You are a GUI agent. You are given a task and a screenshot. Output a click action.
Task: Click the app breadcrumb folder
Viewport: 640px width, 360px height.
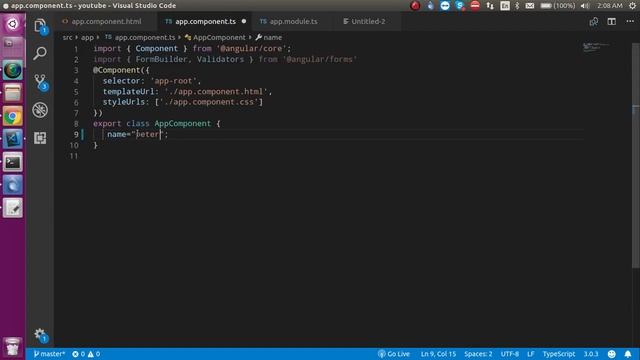click(87, 37)
